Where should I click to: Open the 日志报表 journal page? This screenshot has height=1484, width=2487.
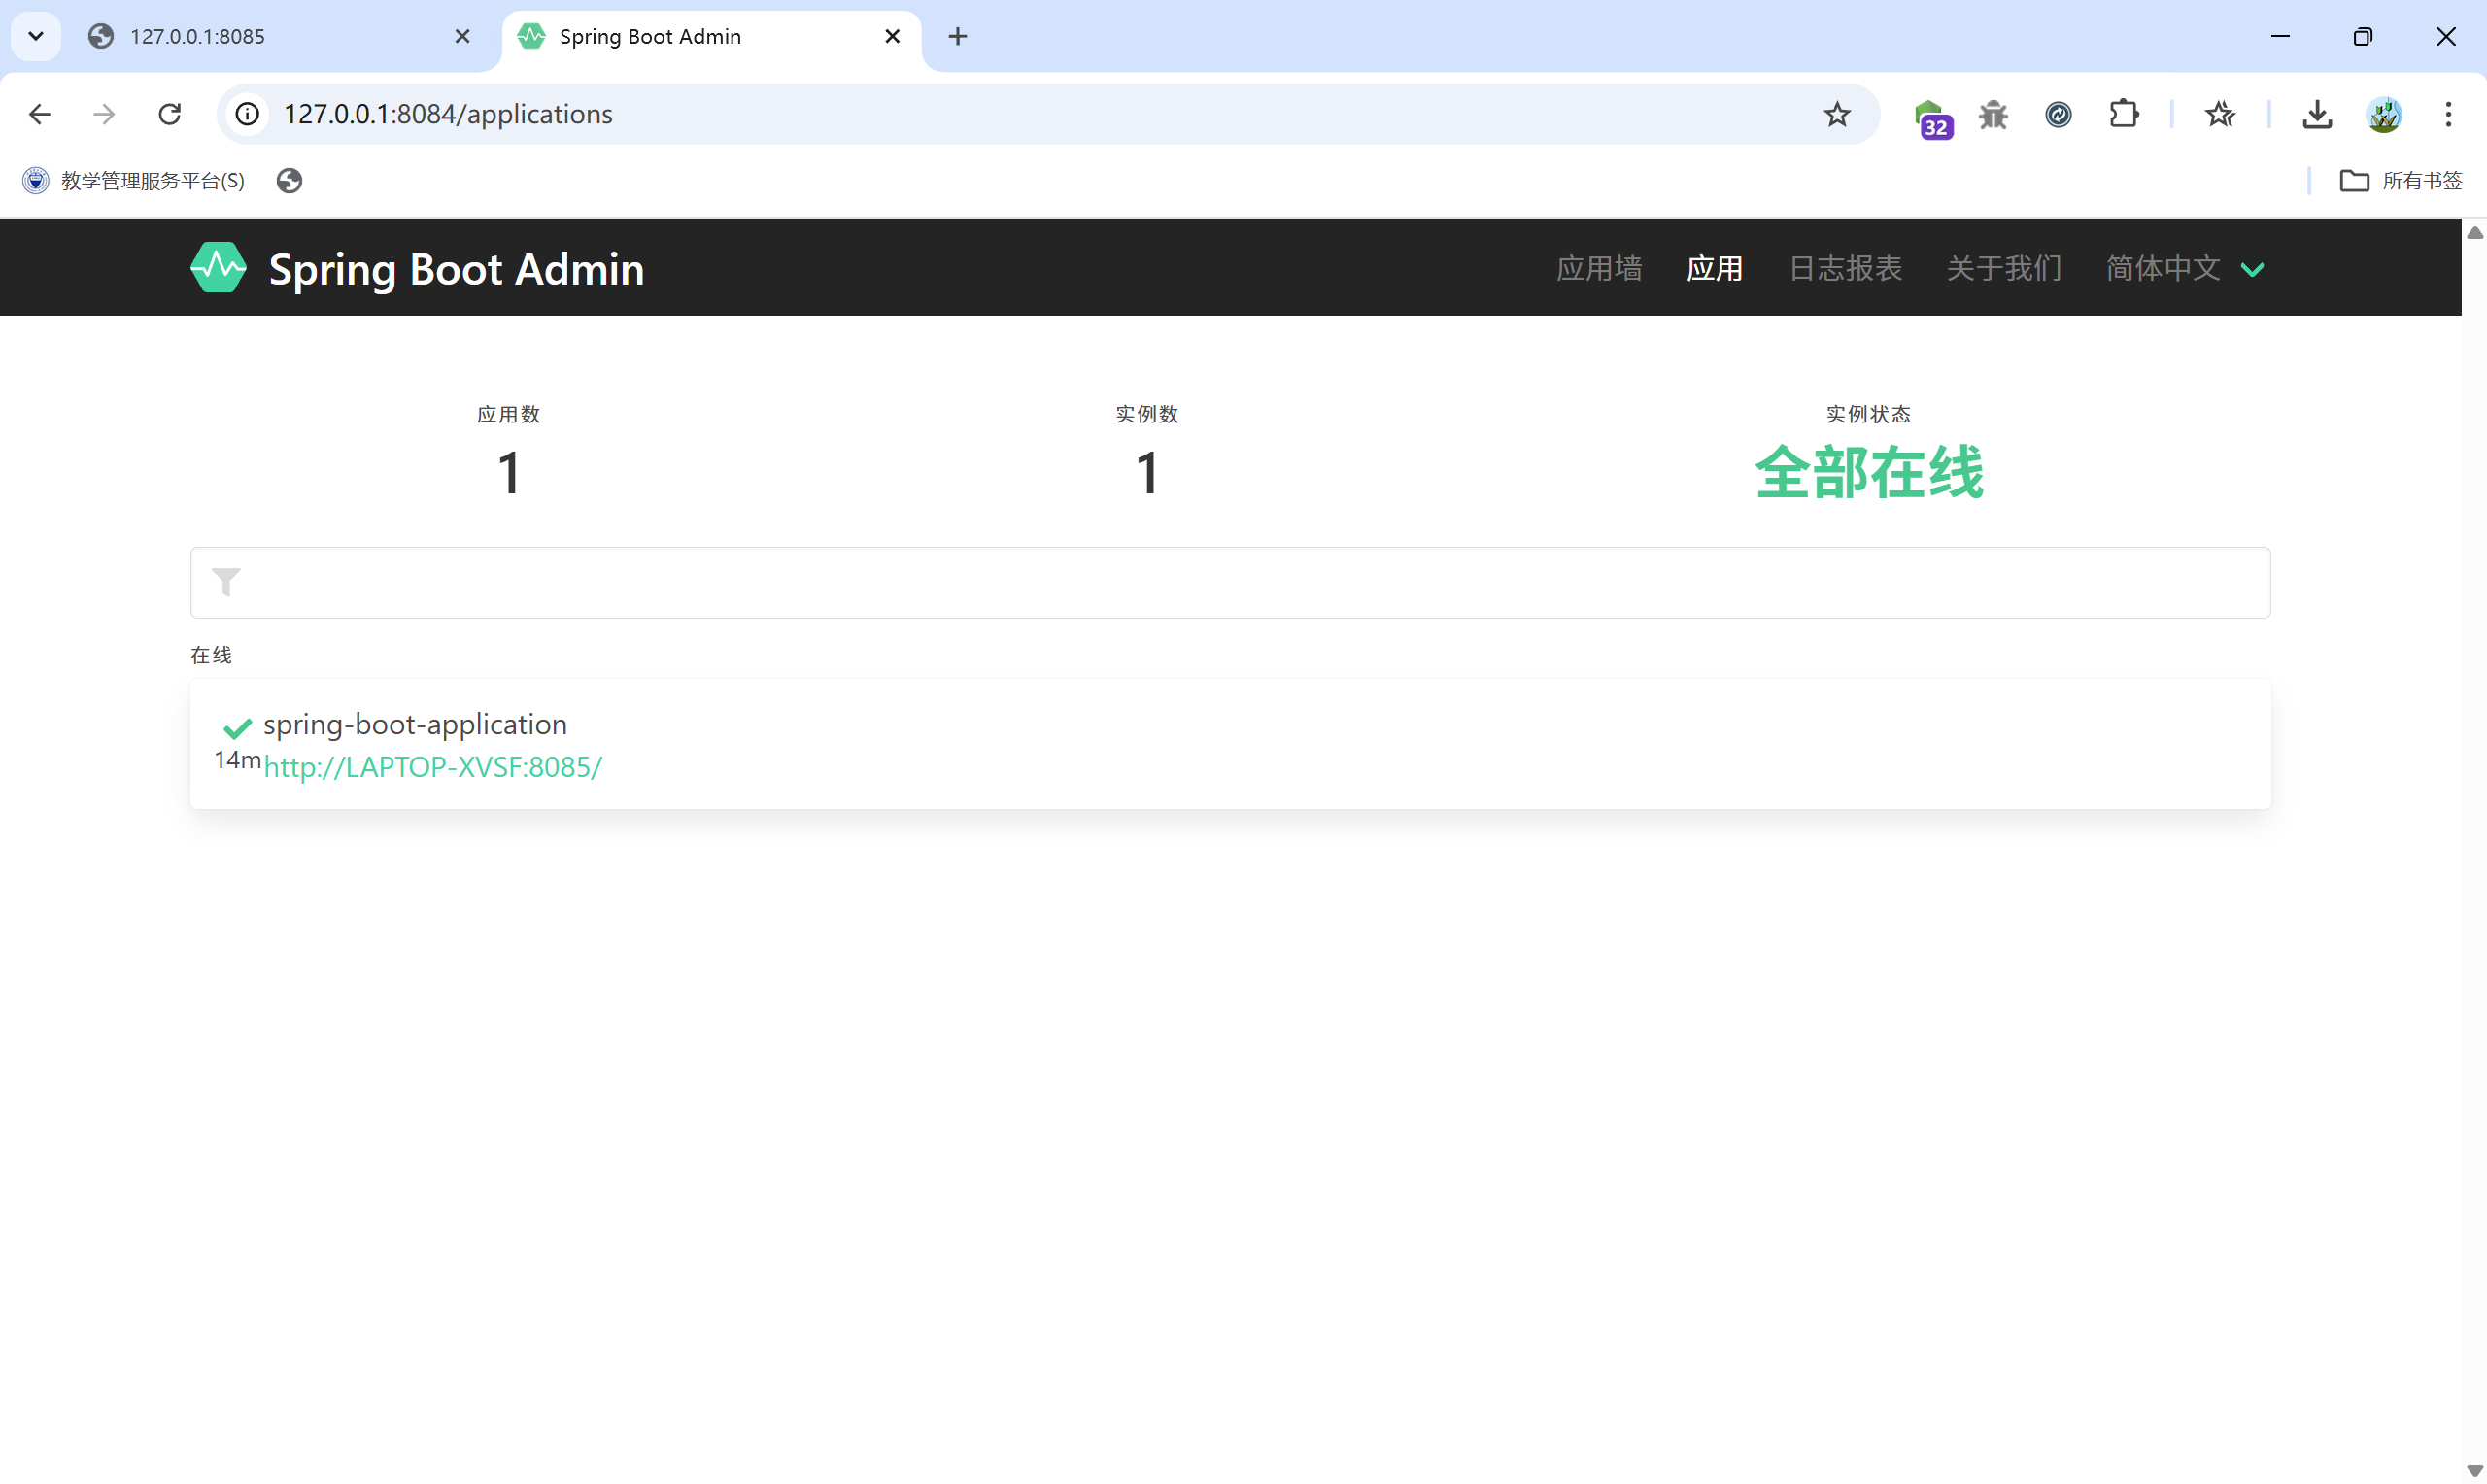pyautogui.click(x=1844, y=268)
